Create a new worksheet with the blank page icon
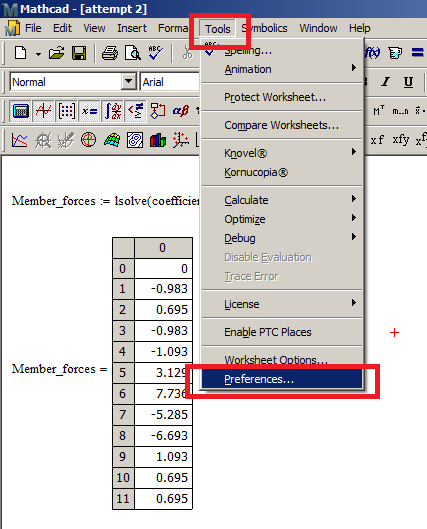 coord(21,53)
